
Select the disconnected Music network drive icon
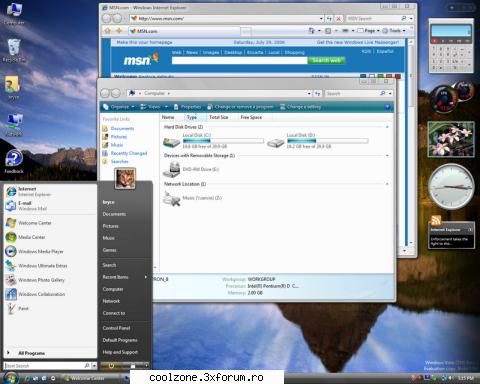click(171, 198)
